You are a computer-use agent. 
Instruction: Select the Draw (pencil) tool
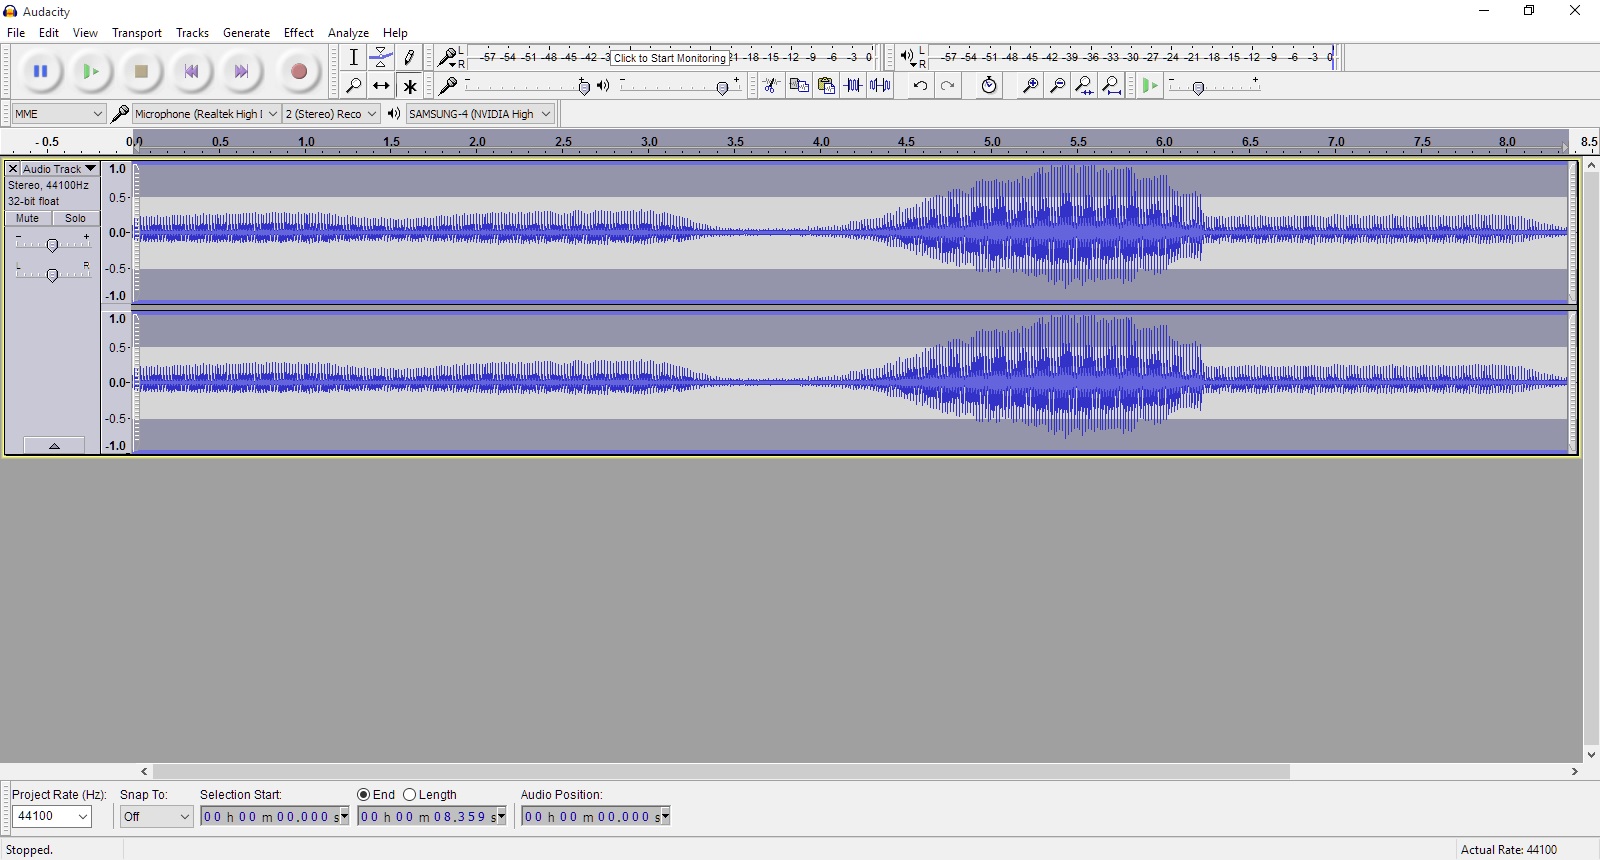409,57
